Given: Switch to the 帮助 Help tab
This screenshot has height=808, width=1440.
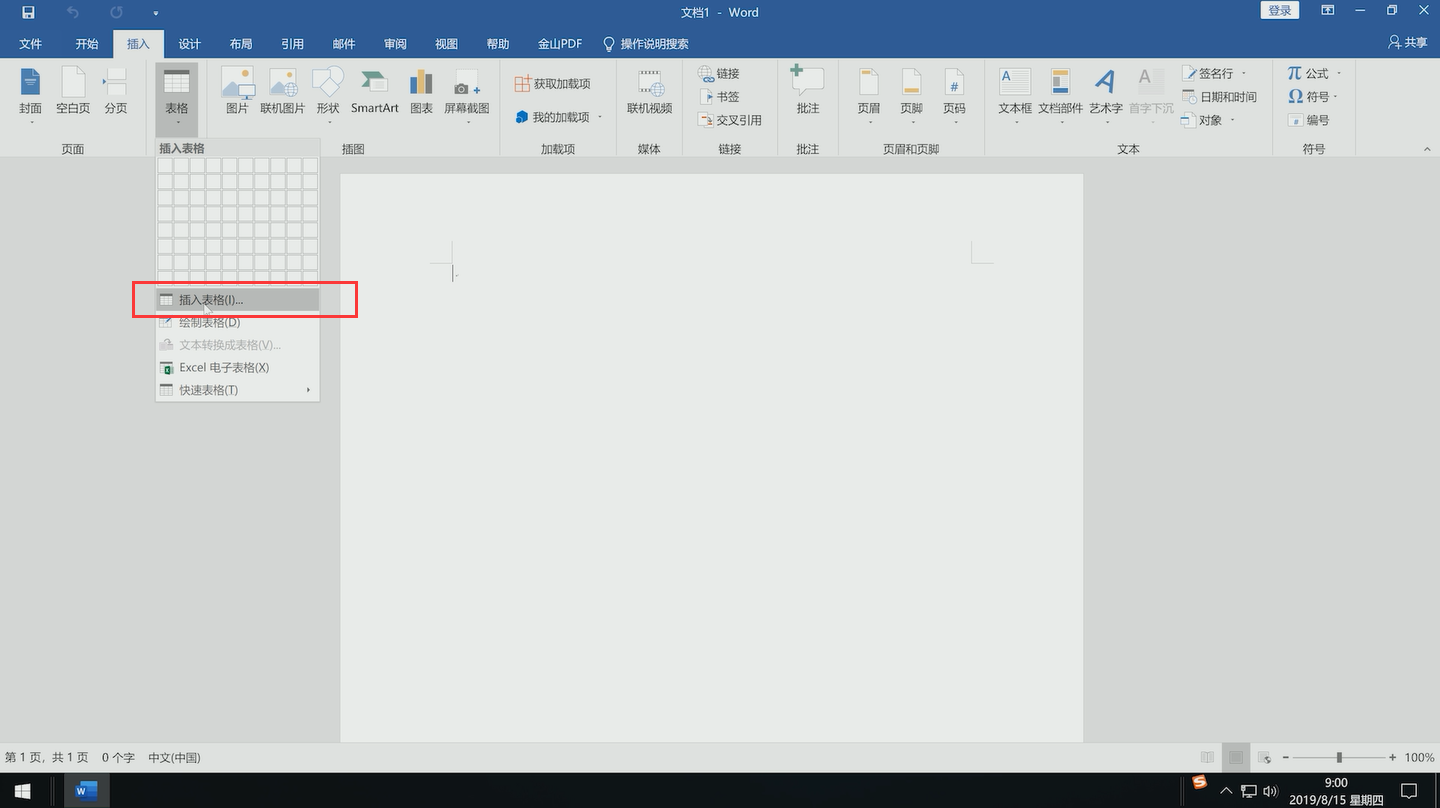Looking at the screenshot, I should click(498, 44).
